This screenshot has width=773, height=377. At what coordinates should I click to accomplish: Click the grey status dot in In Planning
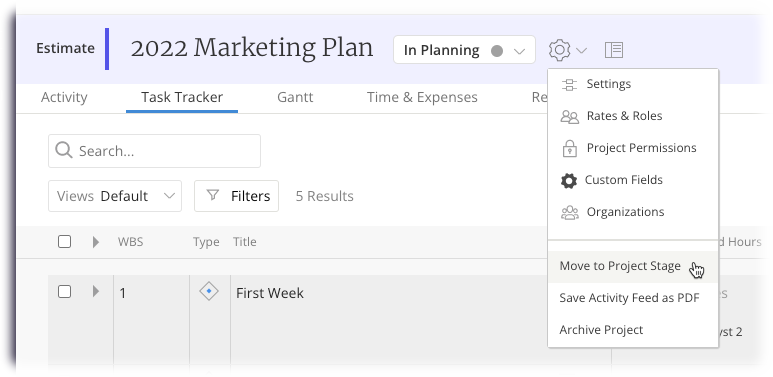(497, 50)
